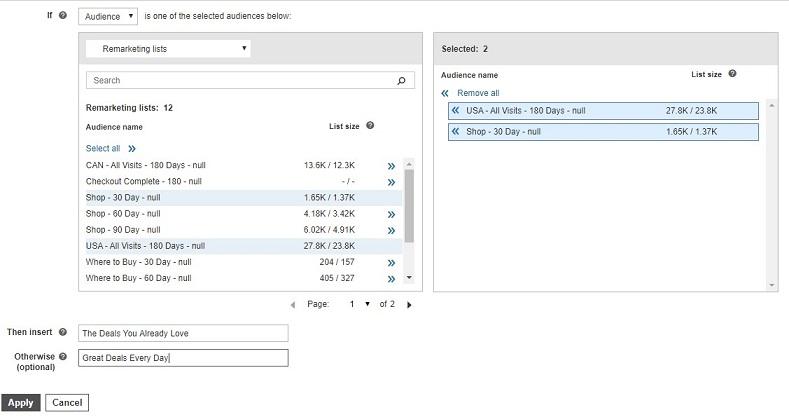
Task: Apply the audience condition
Action: tap(21, 402)
